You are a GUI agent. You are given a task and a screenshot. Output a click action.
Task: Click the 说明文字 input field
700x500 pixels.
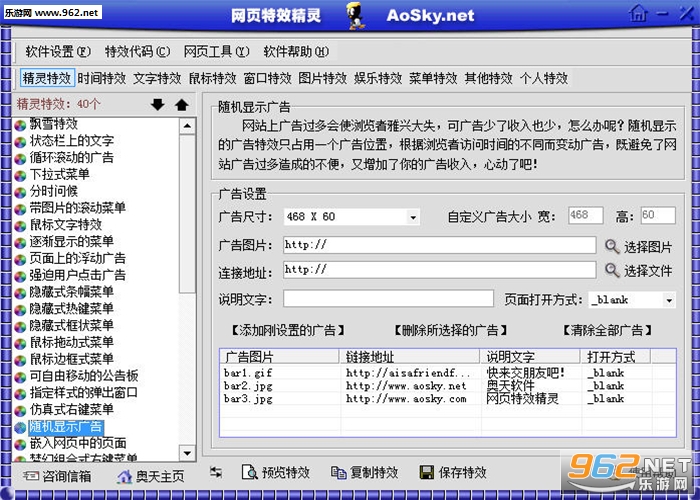point(388,299)
